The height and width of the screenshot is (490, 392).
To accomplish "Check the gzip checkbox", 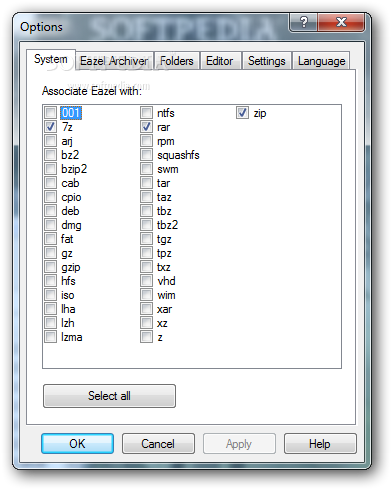I will 51,267.
